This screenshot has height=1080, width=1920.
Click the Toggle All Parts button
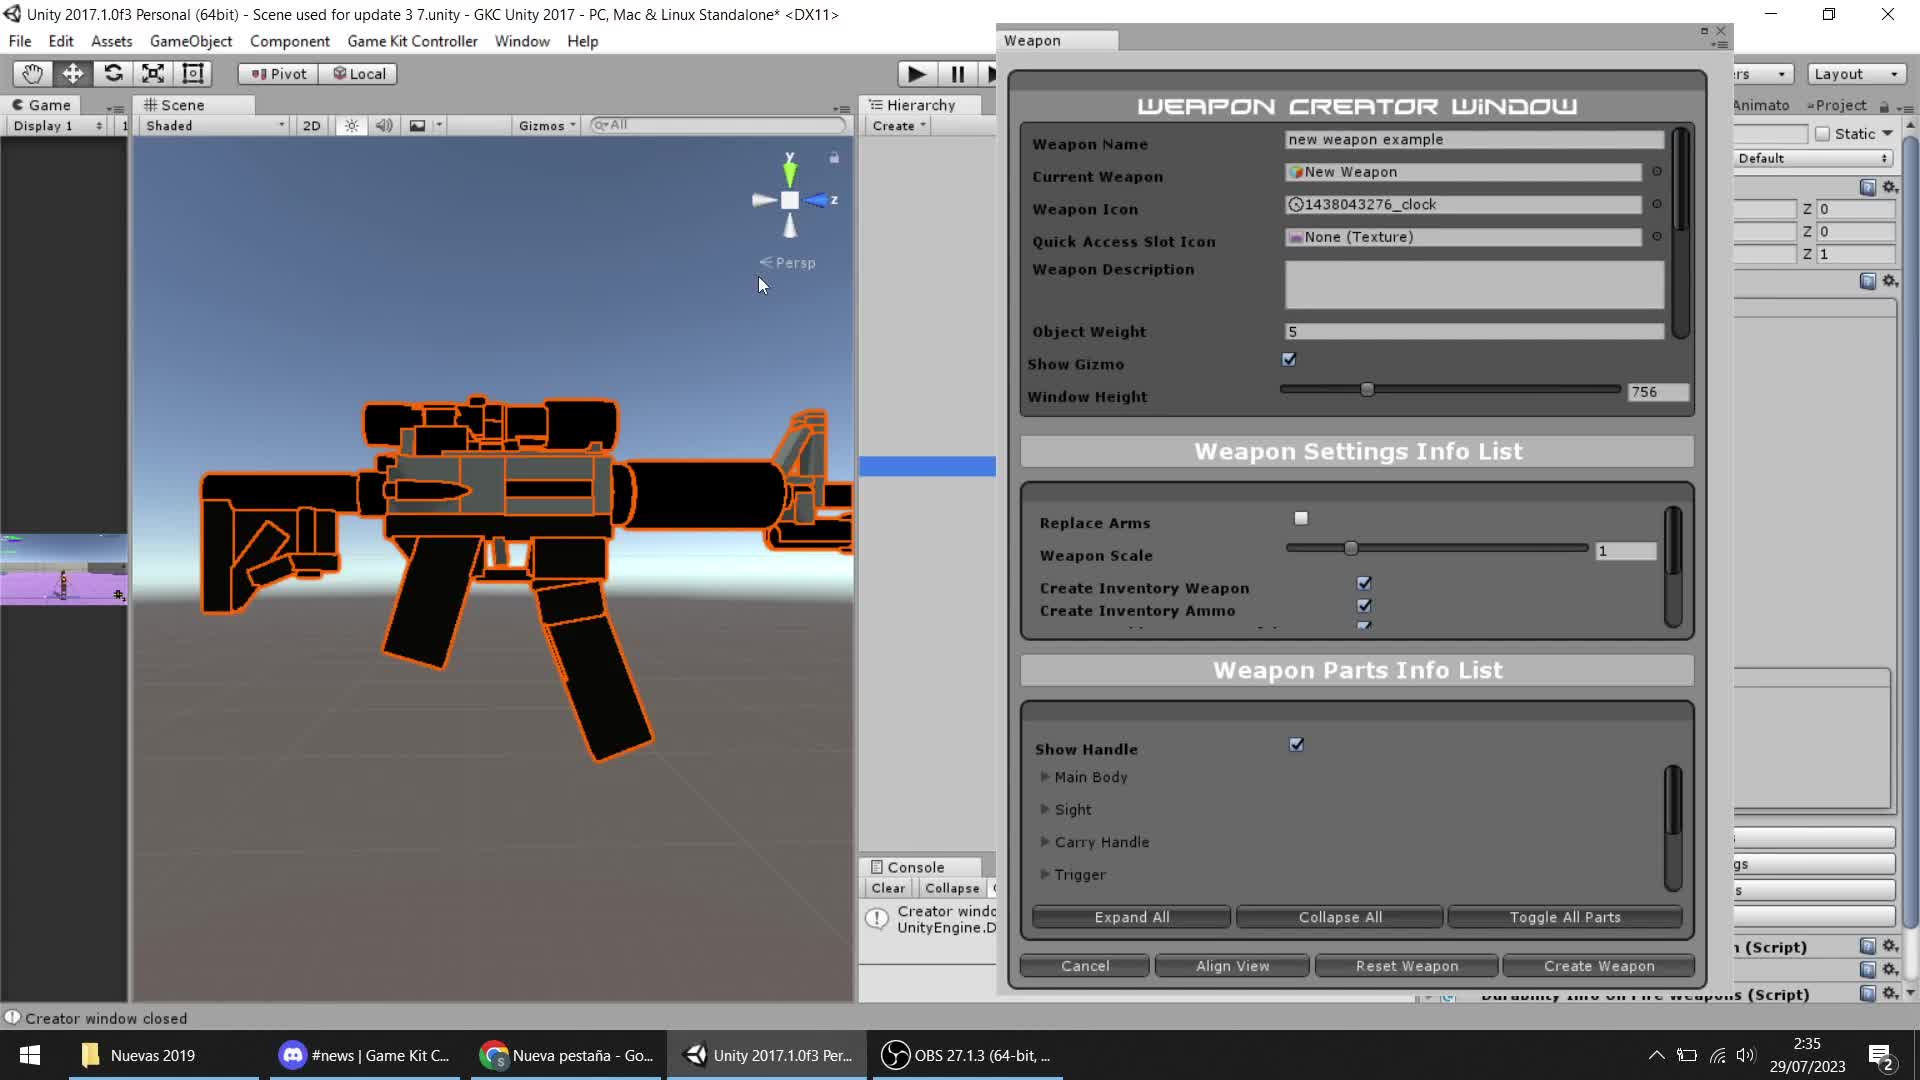(1564, 917)
